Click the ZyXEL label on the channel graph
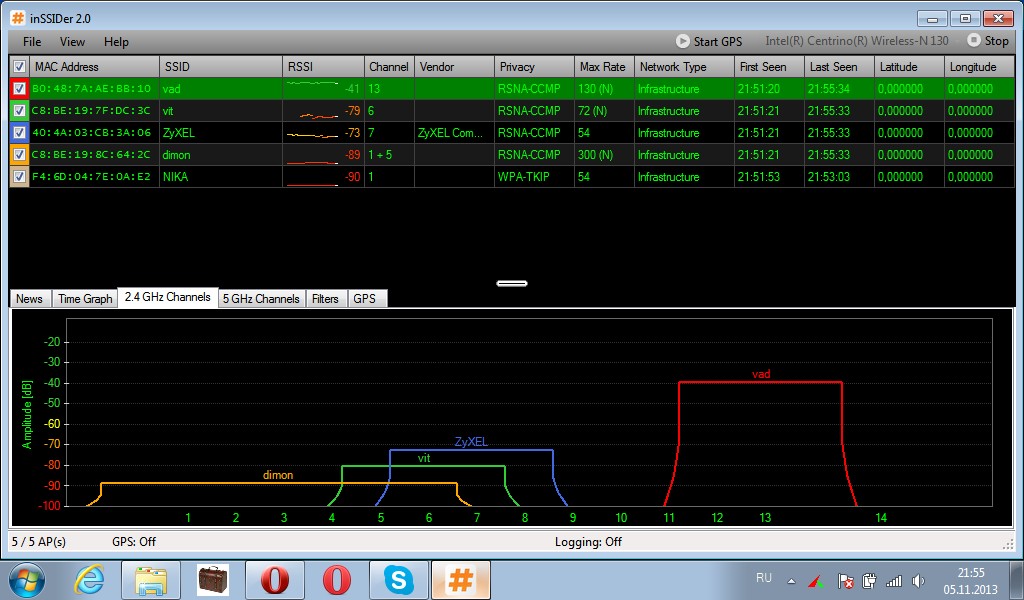The image size is (1024, 600). tap(471, 442)
